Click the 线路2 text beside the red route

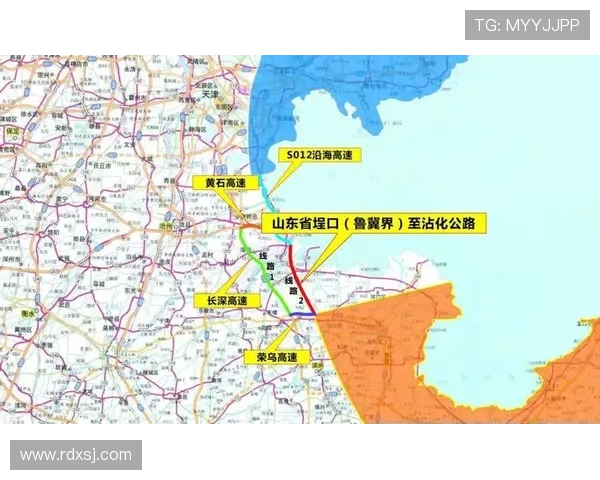295,290
